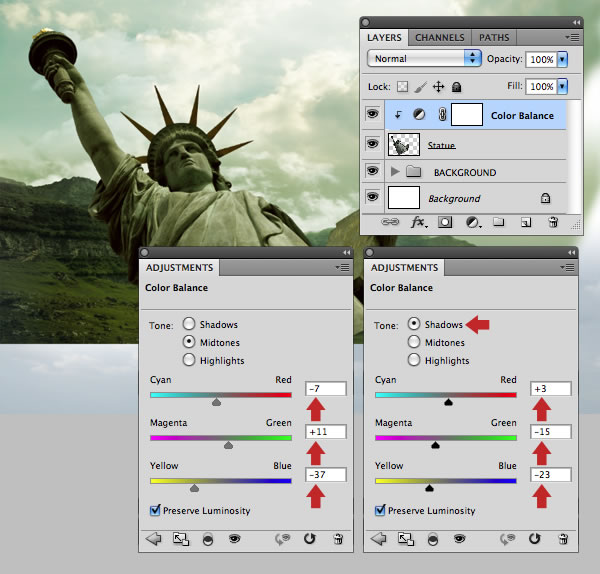Click the Color Balance adjustment layer icon
600x574 pixels.
(419, 114)
